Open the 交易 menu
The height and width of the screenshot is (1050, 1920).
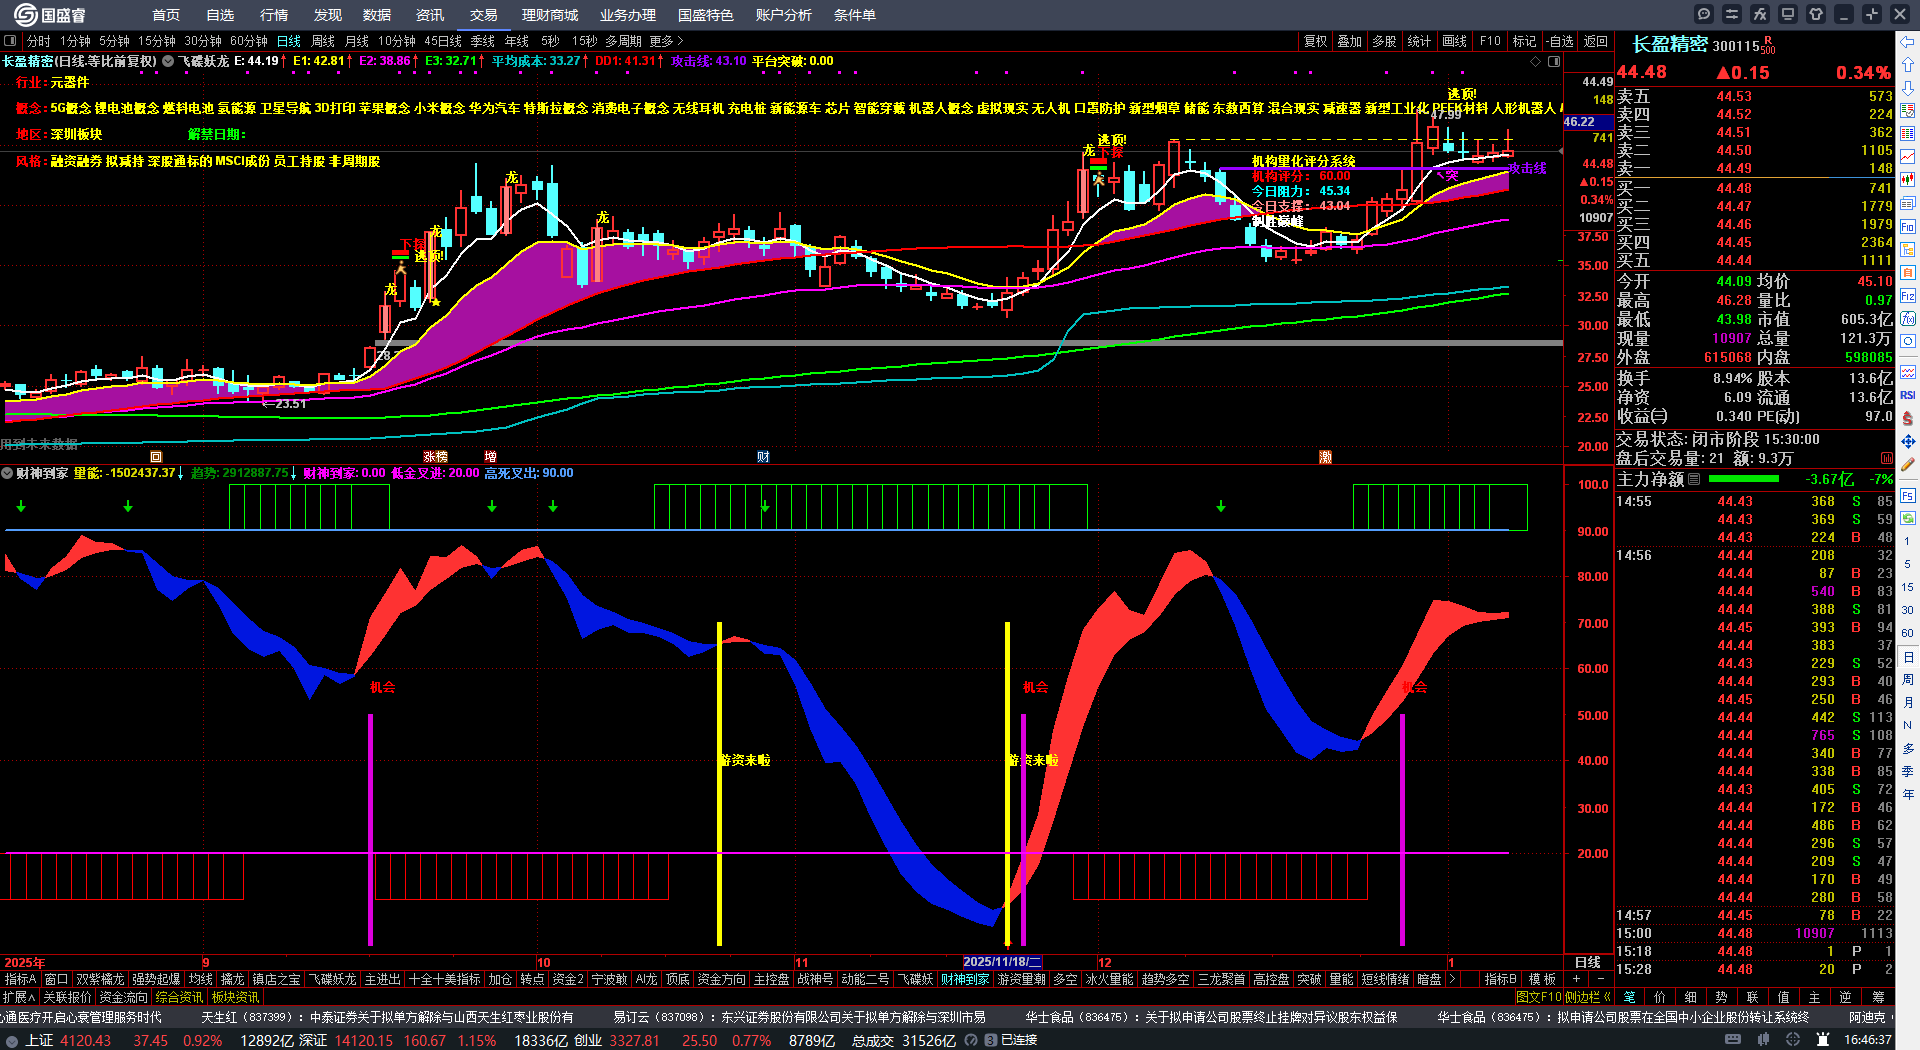coord(484,15)
